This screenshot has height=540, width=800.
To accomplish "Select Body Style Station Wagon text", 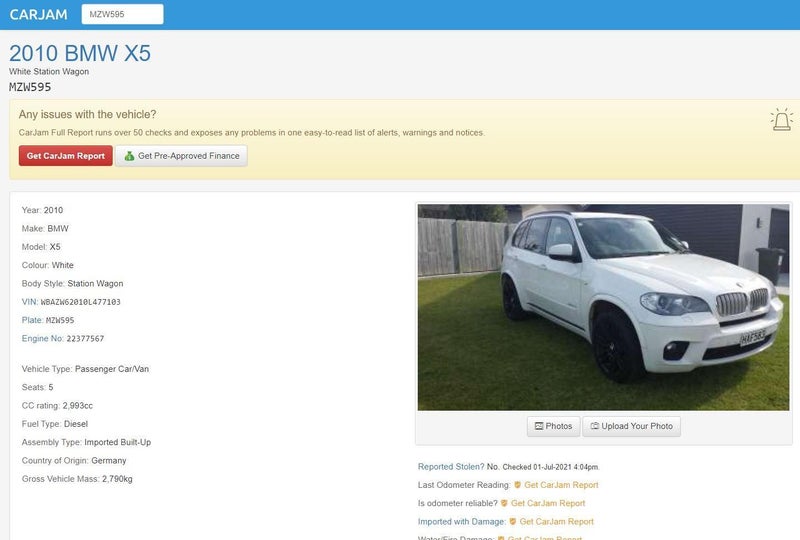I will (x=72, y=284).
